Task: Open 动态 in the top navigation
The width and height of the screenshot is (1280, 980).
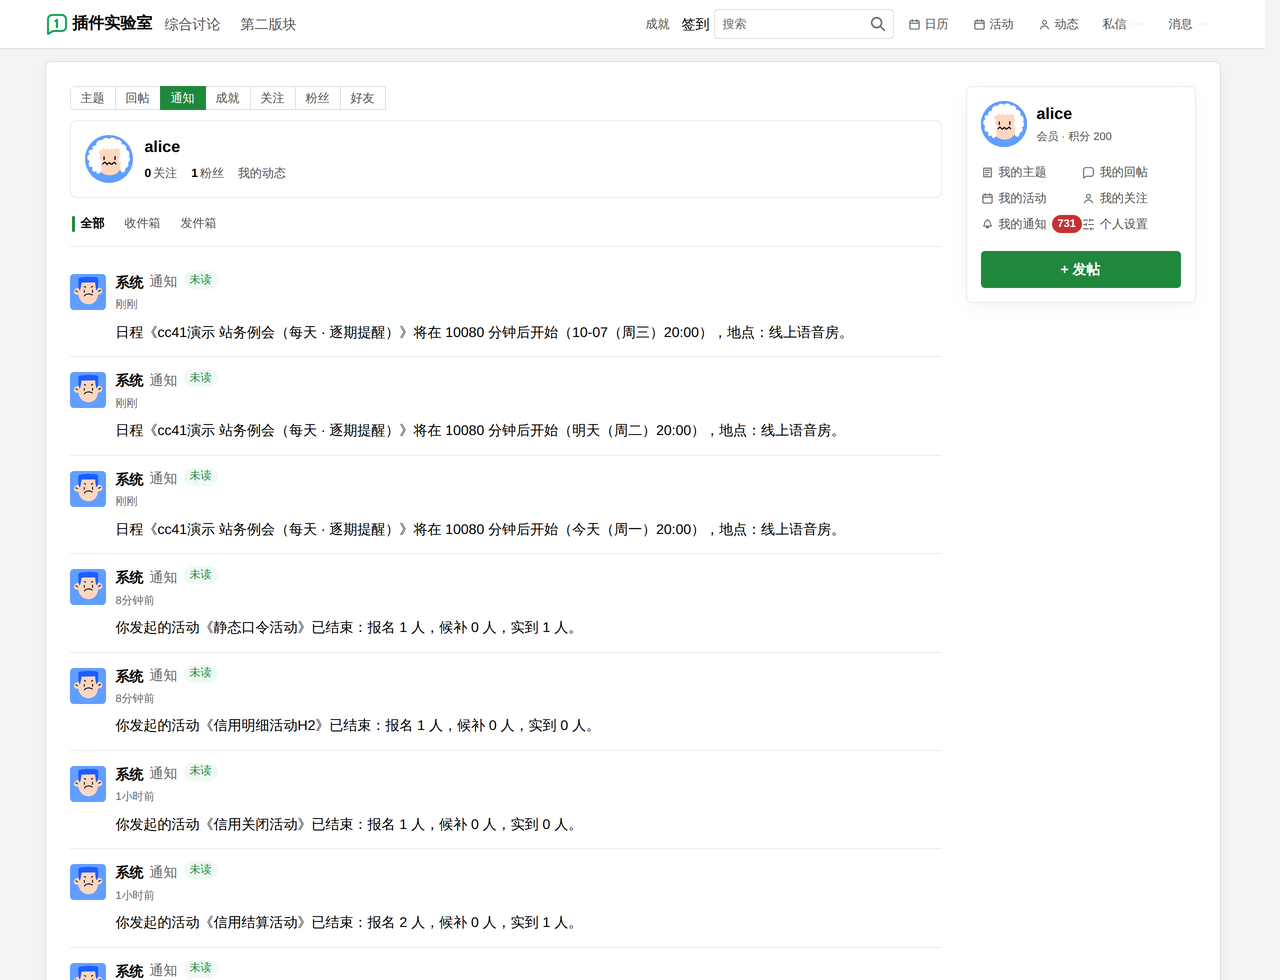Action: click(x=1058, y=24)
